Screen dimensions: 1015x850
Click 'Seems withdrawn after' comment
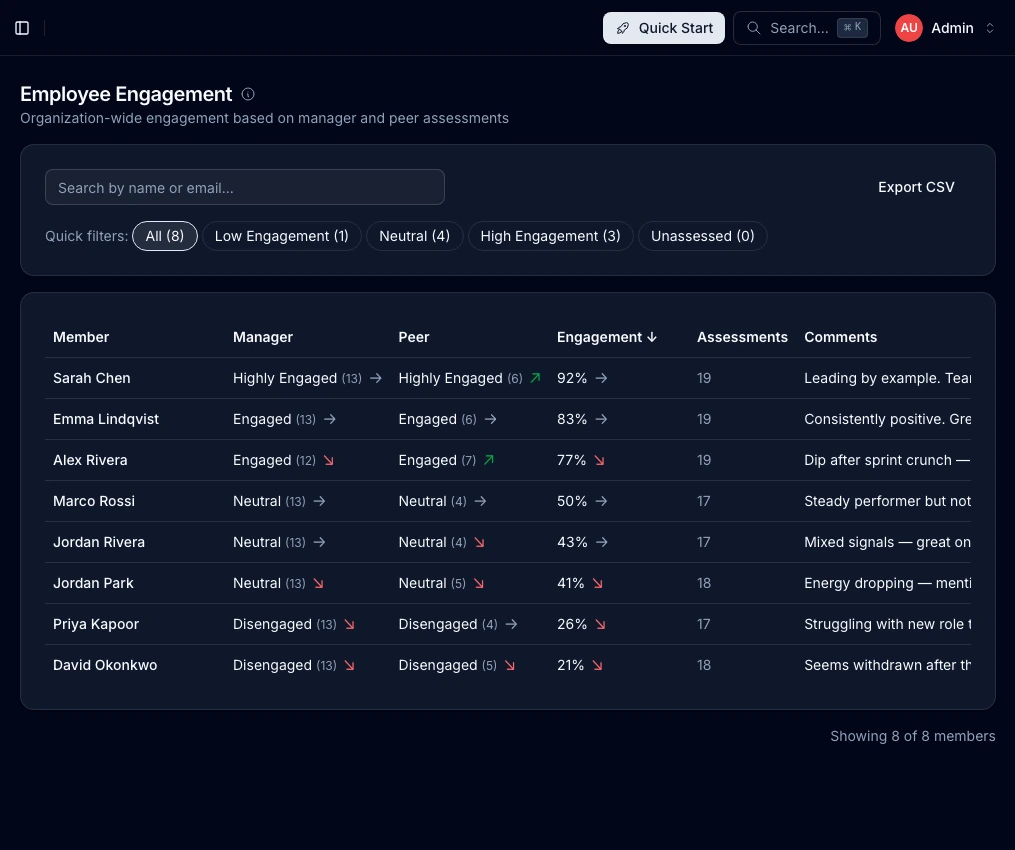click(887, 665)
